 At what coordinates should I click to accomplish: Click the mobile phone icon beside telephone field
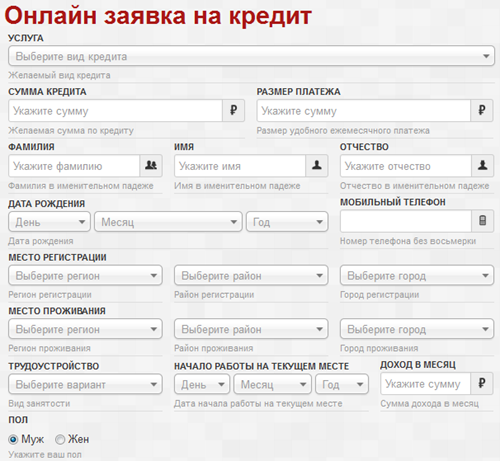click(x=482, y=221)
